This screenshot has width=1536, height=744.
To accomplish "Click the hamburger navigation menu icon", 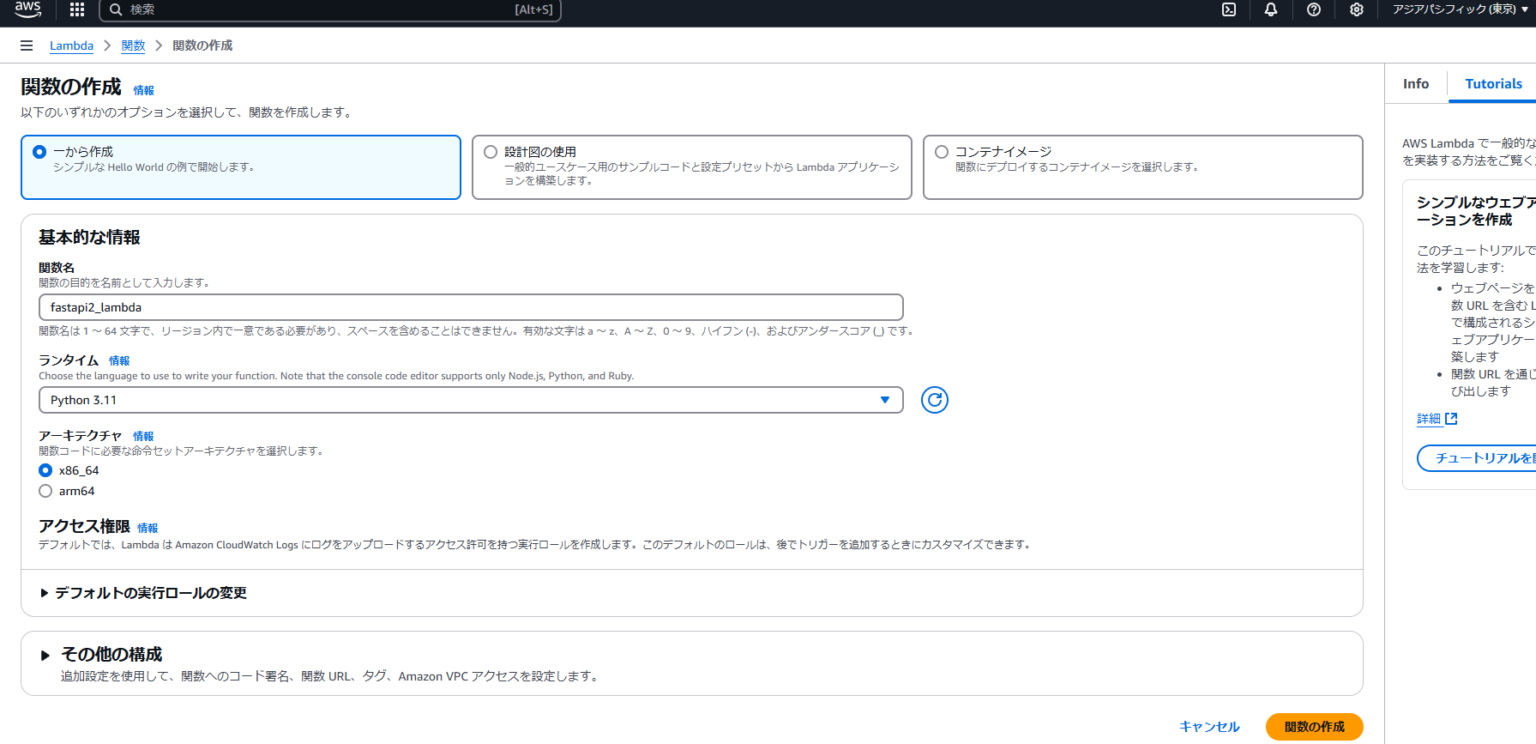I will click(26, 44).
